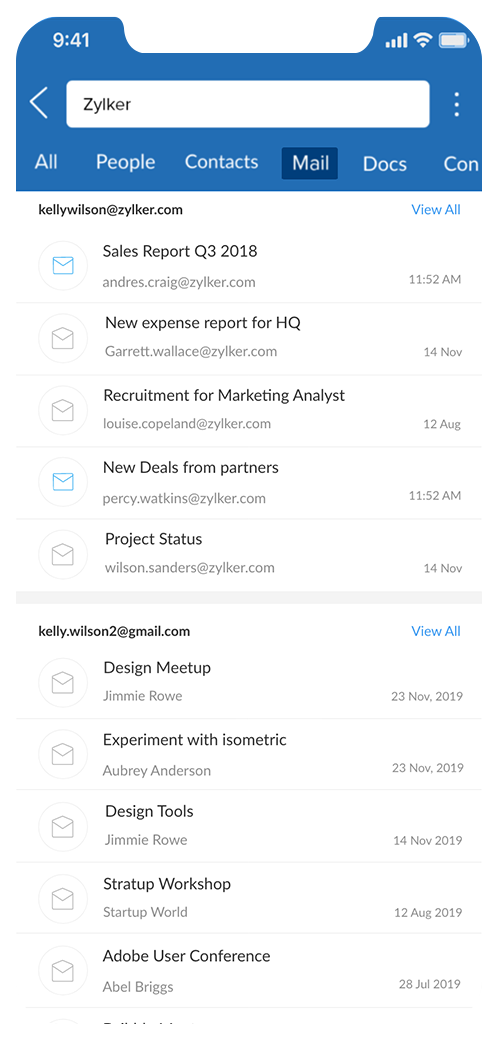This screenshot has height=1042, width=500.
Task: View All mails for kelly.wilson2@gmail.com
Action: pyautogui.click(x=436, y=631)
